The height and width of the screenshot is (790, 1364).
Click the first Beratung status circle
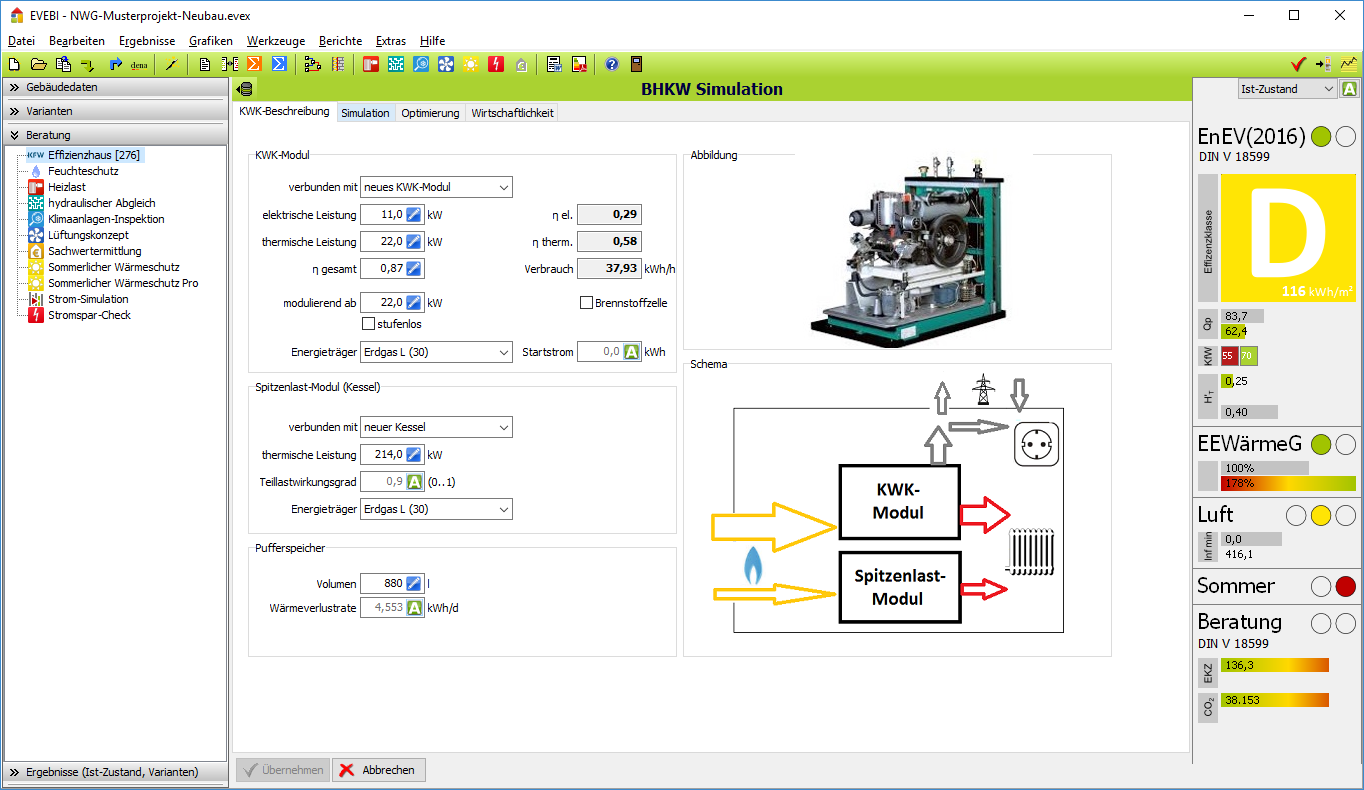1321,623
